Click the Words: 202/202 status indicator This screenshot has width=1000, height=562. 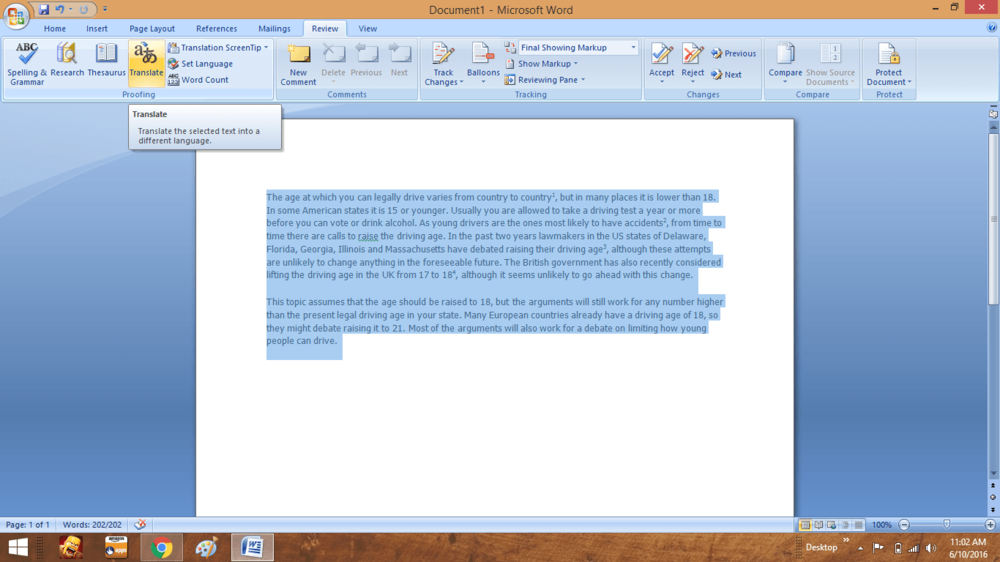tap(92, 524)
